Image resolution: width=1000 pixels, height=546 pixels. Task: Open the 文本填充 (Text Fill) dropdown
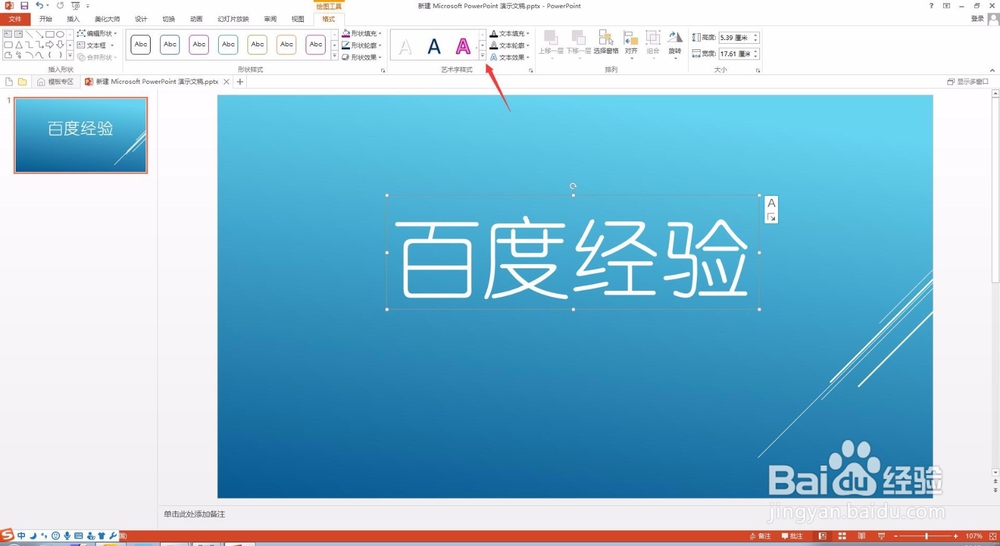tap(510, 33)
